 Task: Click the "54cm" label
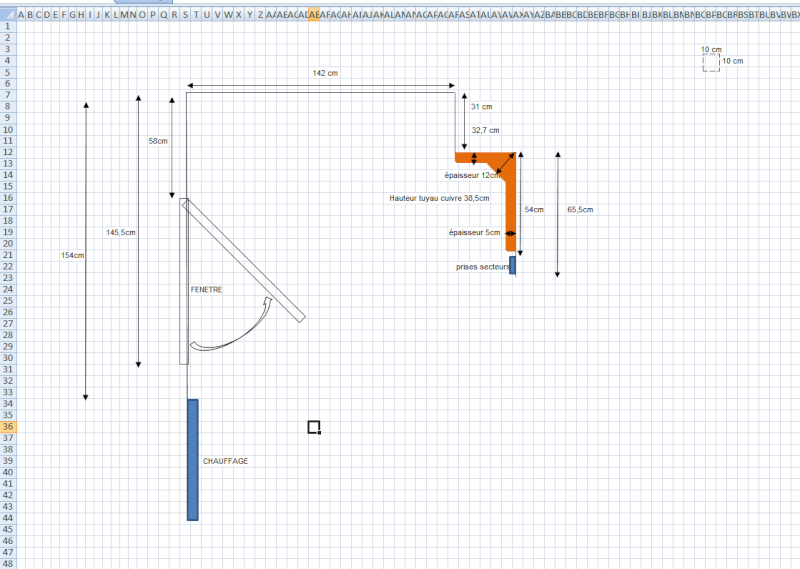pos(534,210)
